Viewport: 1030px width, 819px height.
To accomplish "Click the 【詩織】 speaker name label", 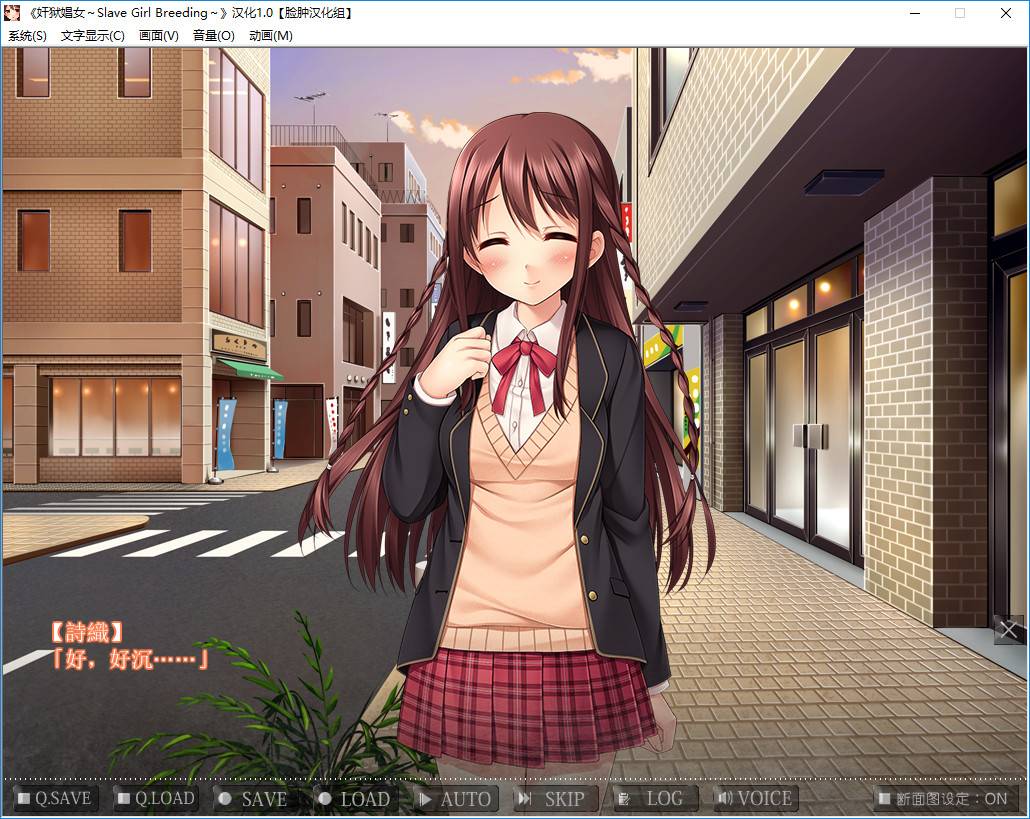I will click(x=87, y=632).
